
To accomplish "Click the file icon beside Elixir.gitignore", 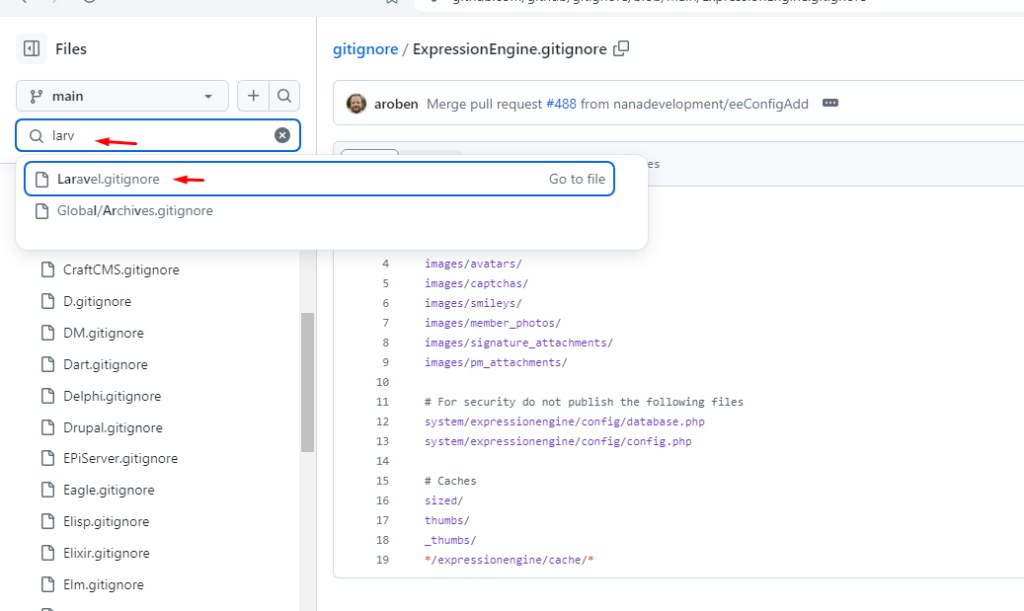I will pos(46,553).
